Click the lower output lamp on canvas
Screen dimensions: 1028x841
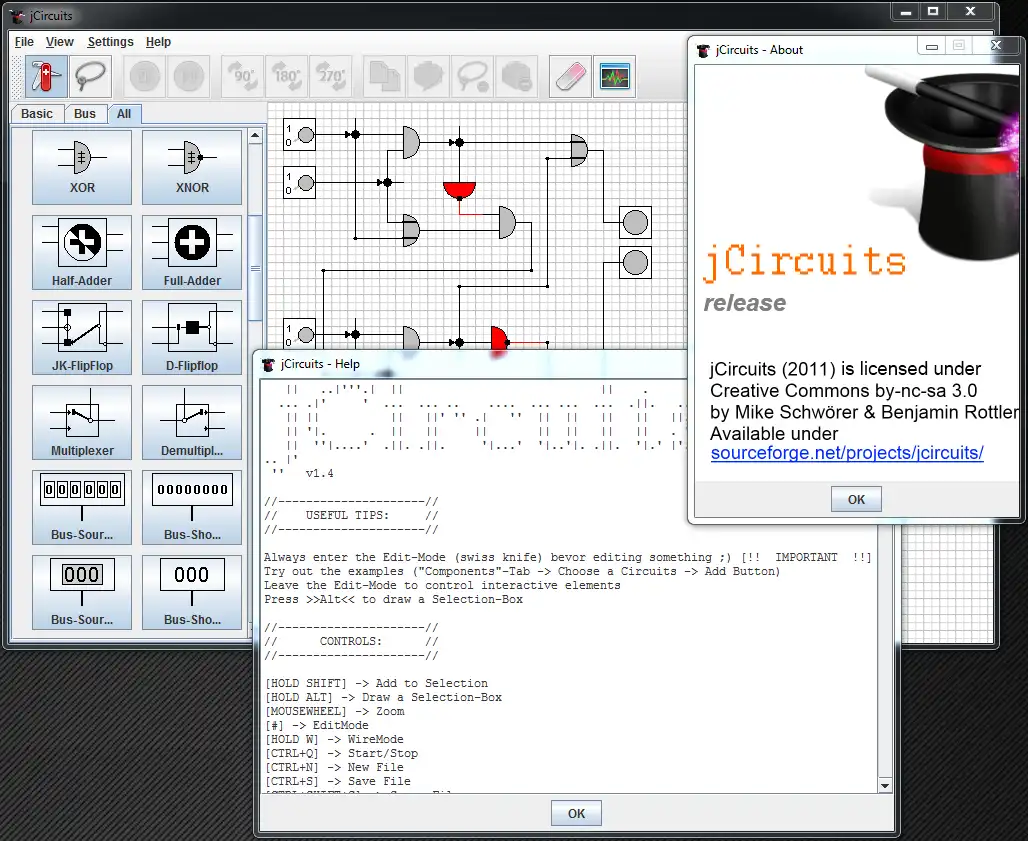[x=635, y=263]
